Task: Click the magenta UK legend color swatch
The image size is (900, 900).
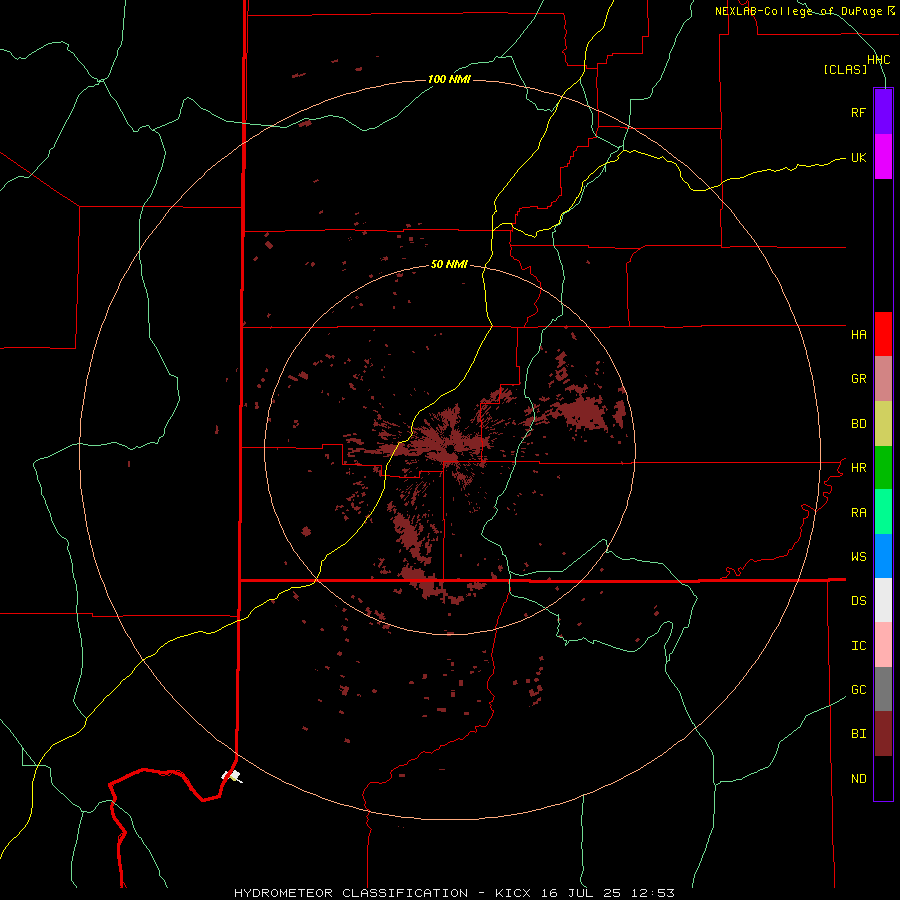Action: [883, 157]
